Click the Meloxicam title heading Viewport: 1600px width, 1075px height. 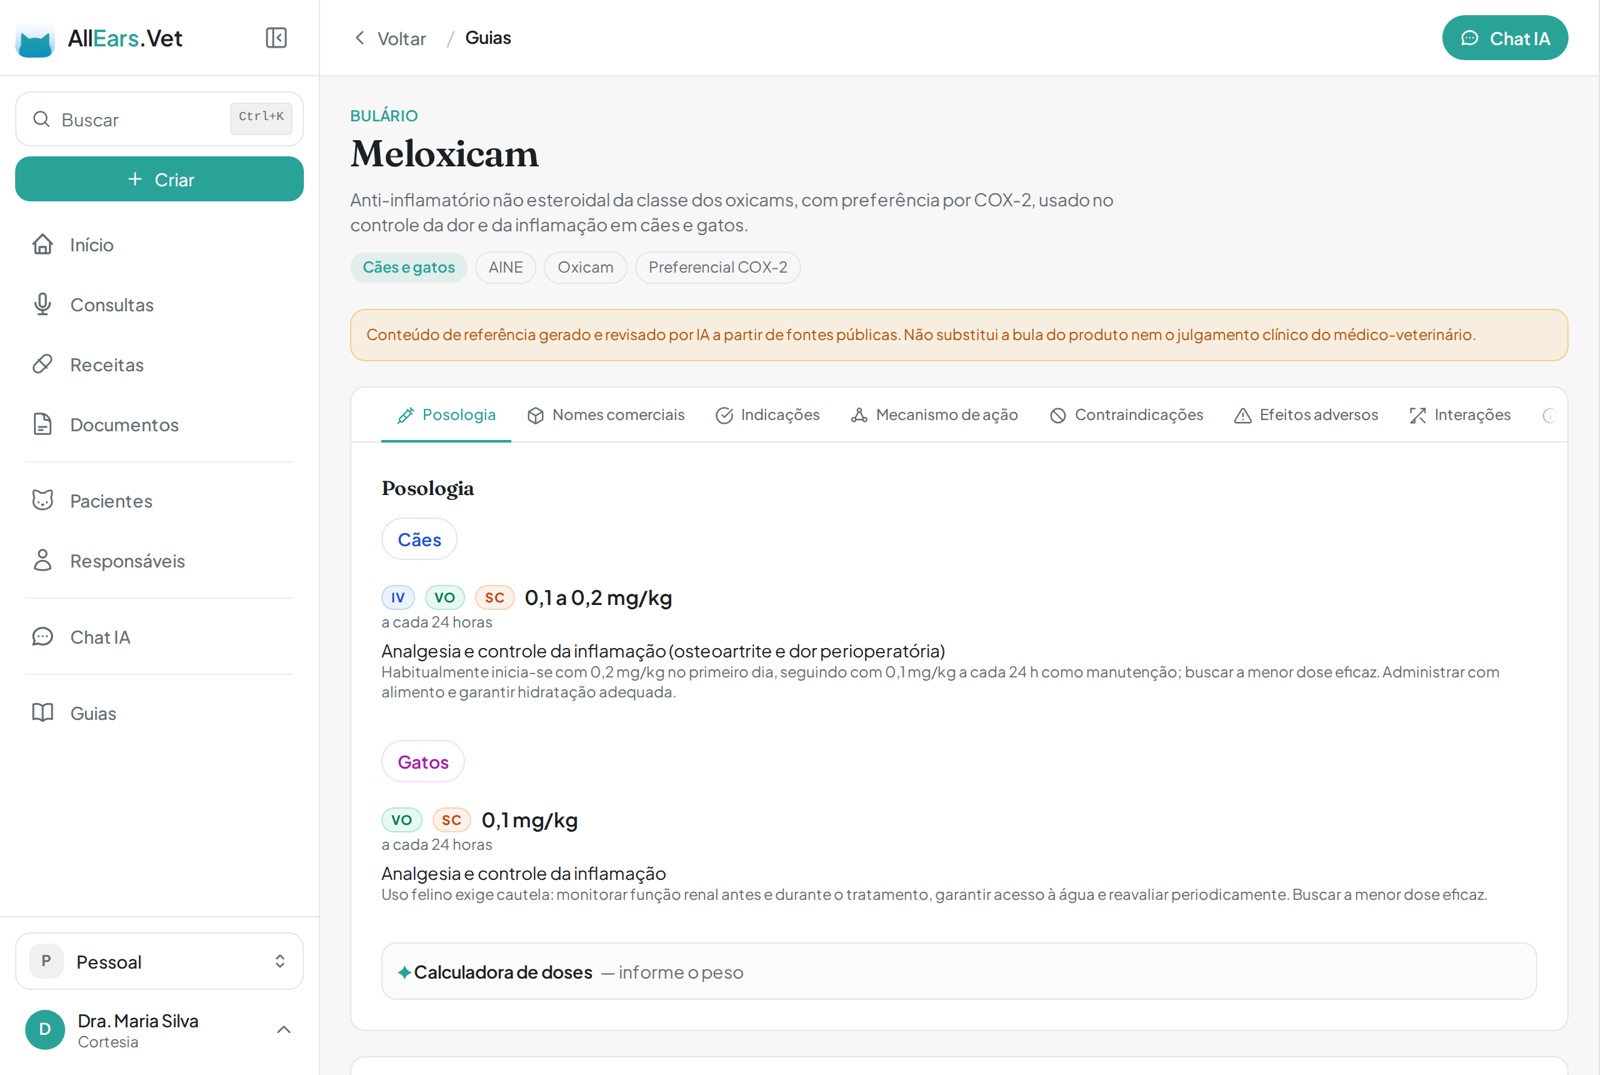click(x=444, y=154)
